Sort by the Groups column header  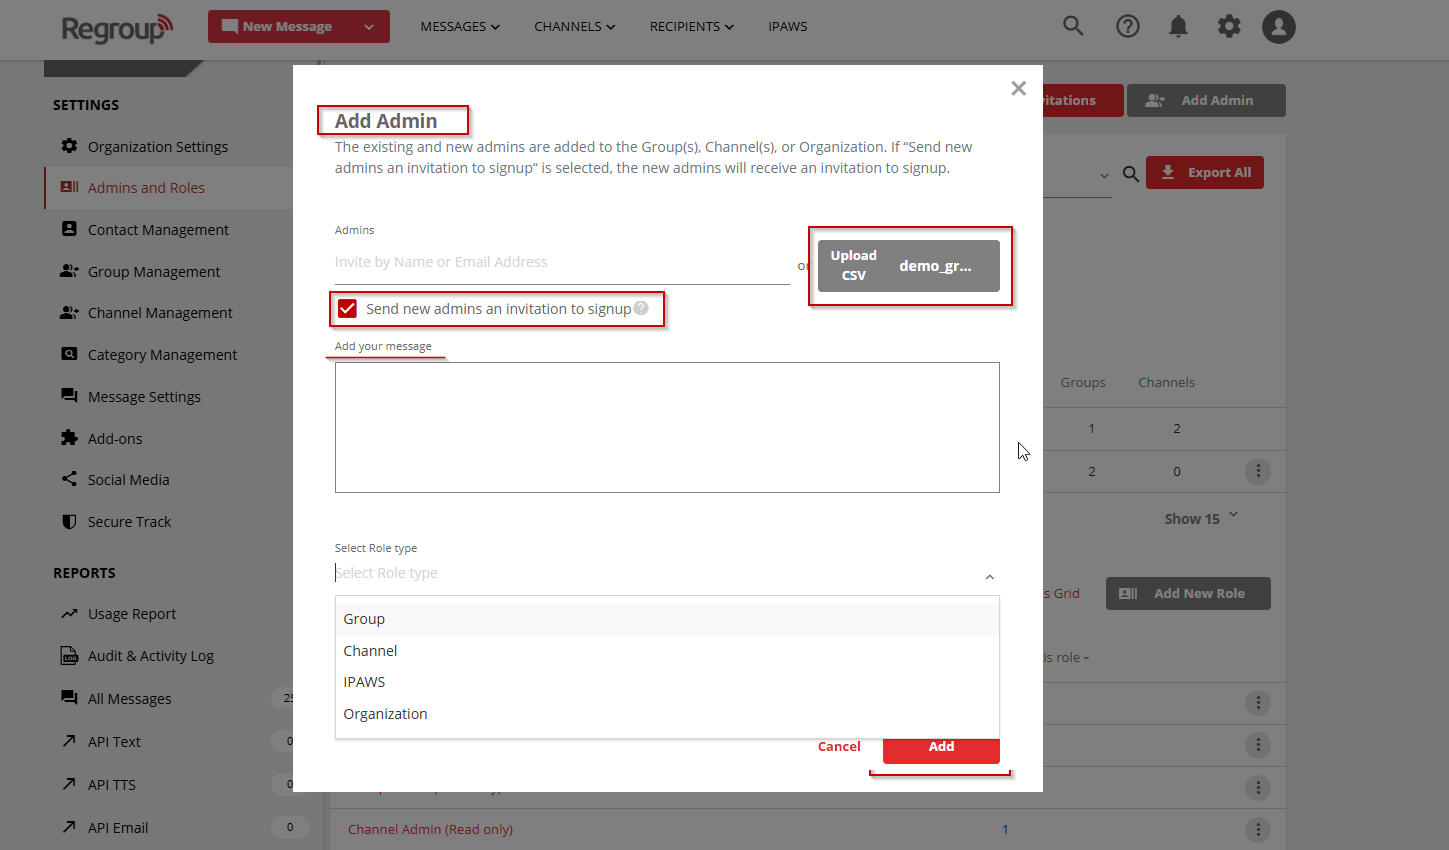pyautogui.click(x=1083, y=382)
